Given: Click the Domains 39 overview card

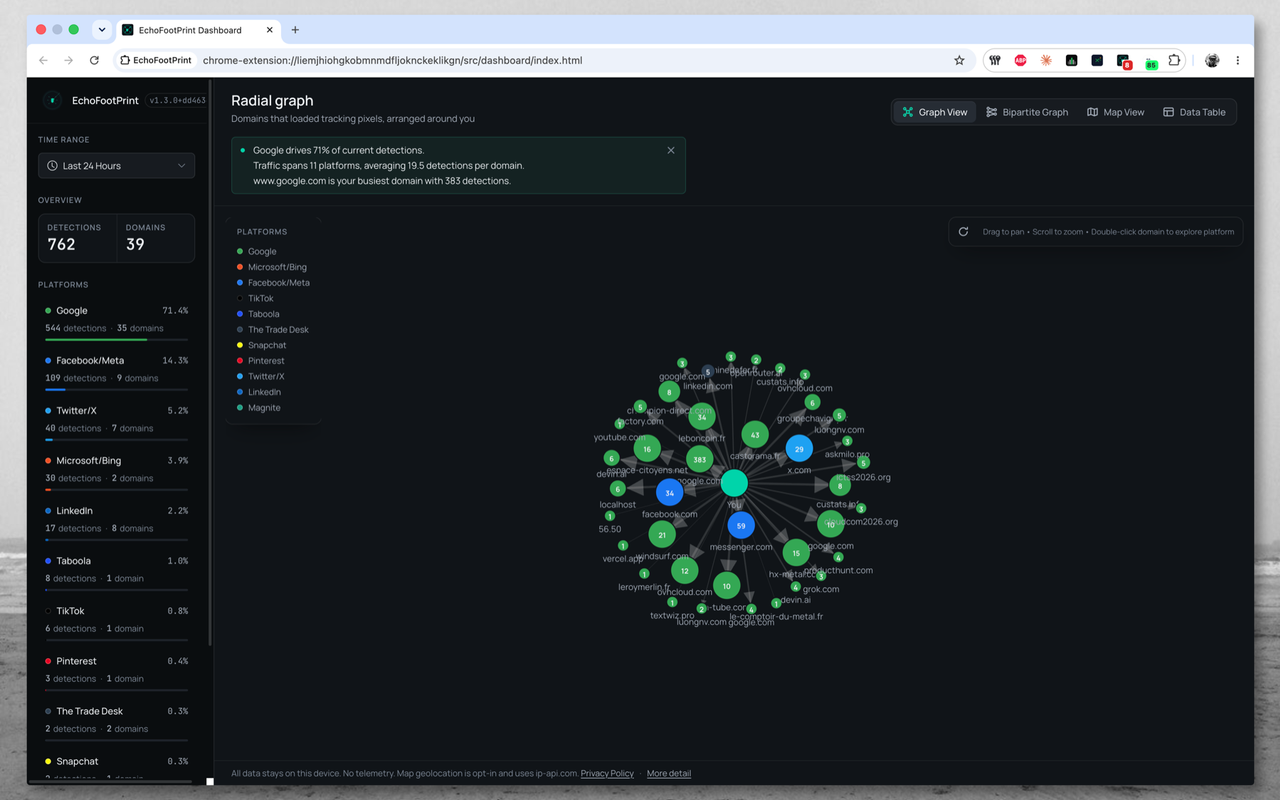Looking at the screenshot, I should coord(156,238).
